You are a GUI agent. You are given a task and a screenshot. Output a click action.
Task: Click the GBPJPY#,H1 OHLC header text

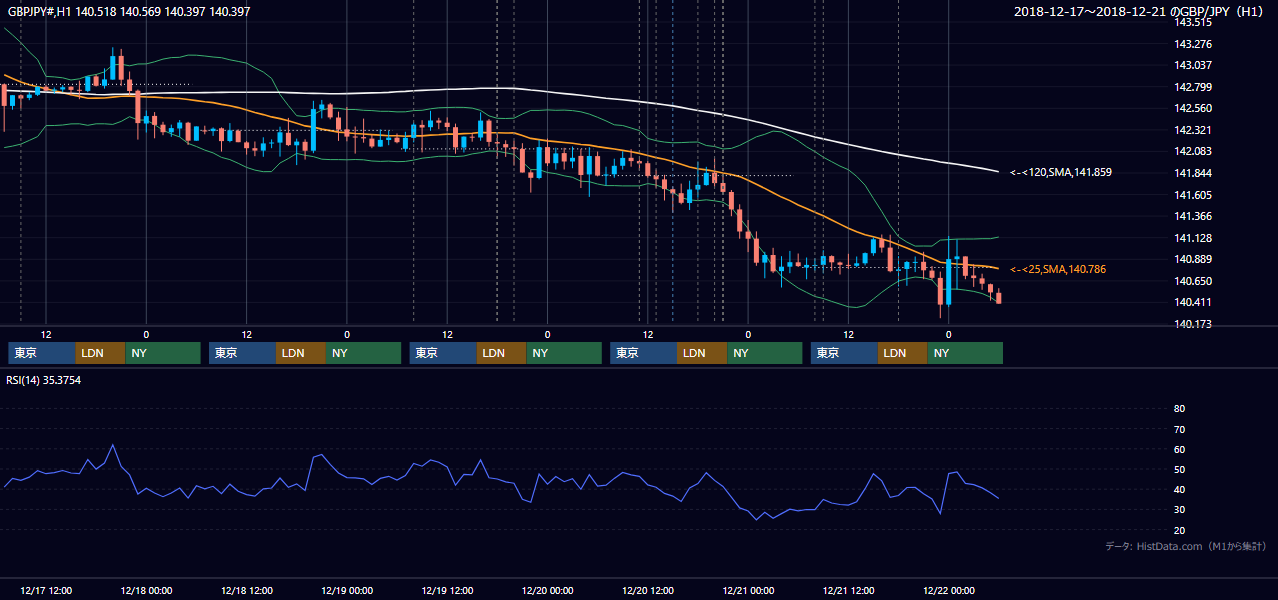coord(129,12)
